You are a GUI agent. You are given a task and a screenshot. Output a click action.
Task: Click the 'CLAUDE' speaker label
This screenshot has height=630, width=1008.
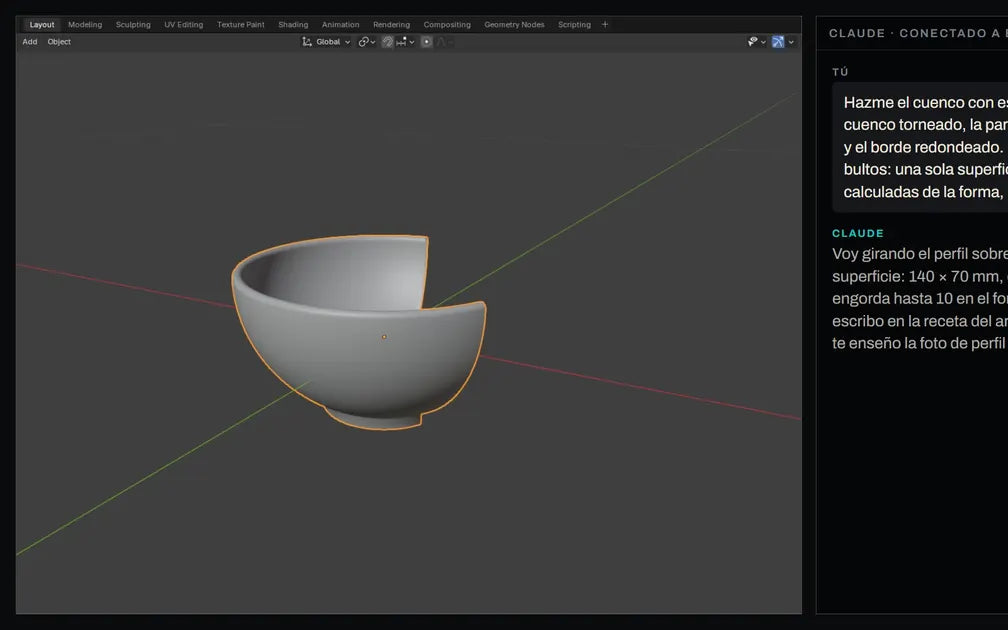click(858, 233)
